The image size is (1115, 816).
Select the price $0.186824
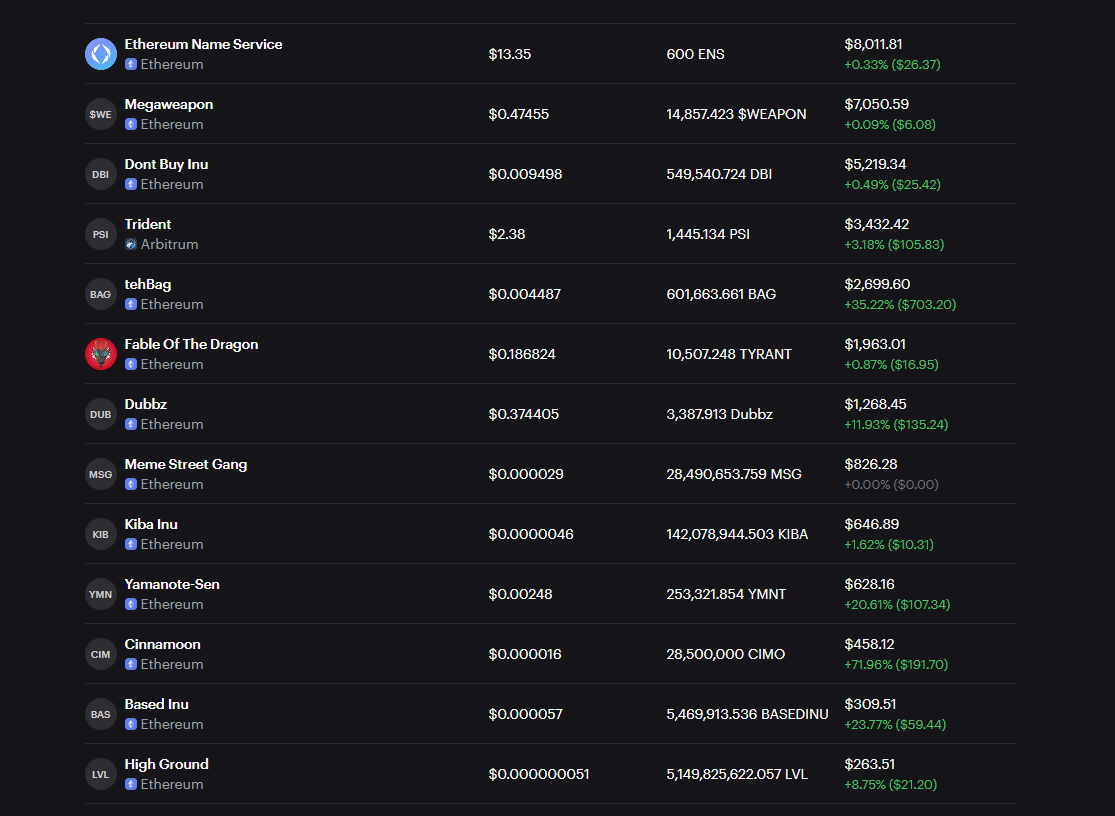522,354
